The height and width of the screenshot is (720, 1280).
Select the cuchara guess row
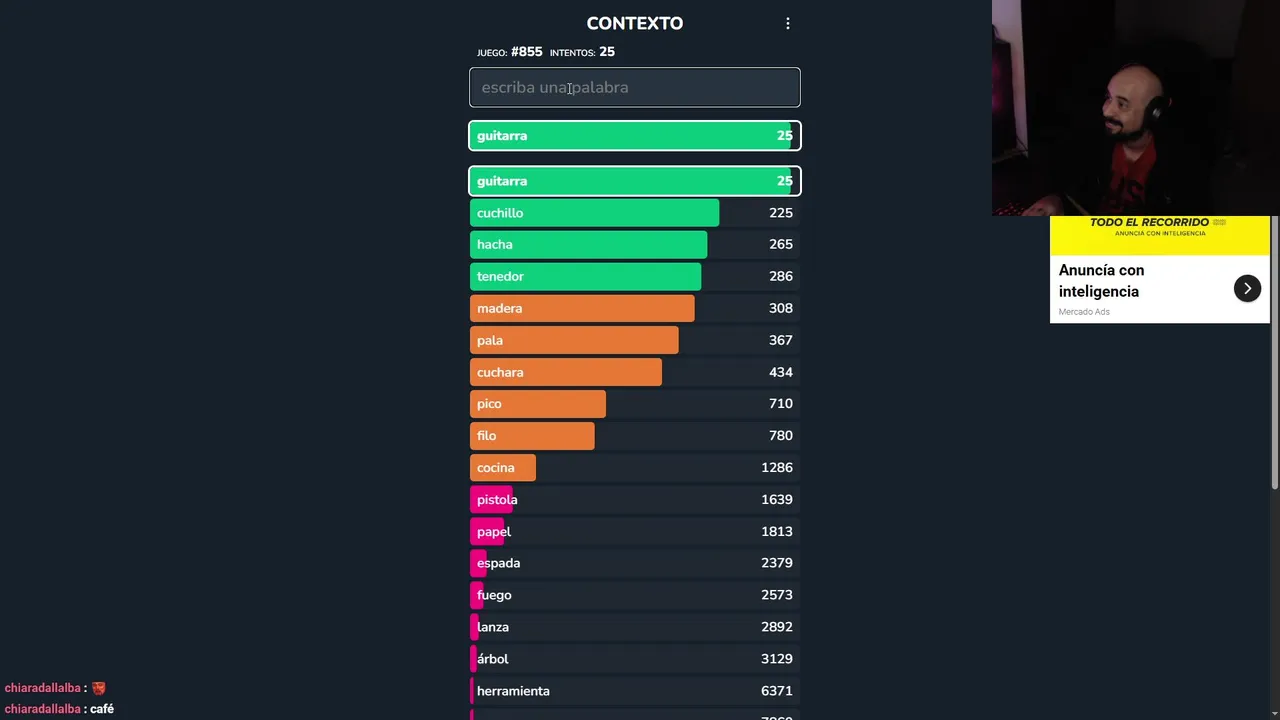pyautogui.click(x=635, y=372)
